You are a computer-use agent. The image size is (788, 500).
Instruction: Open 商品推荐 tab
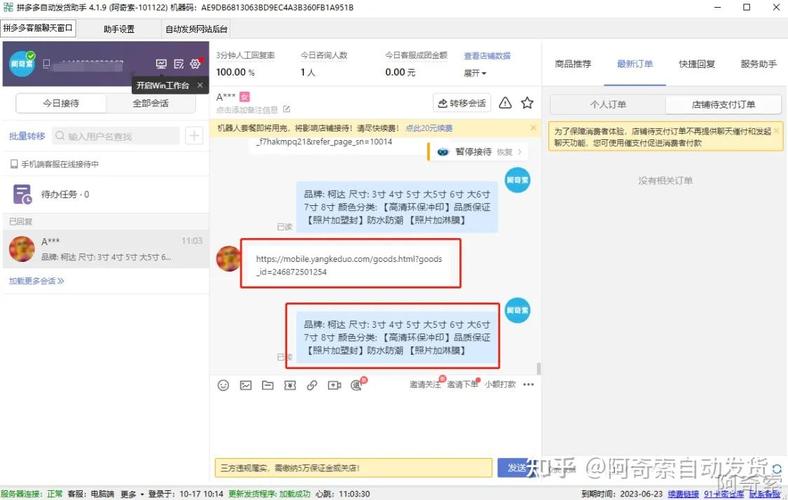pyautogui.click(x=573, y=64)
